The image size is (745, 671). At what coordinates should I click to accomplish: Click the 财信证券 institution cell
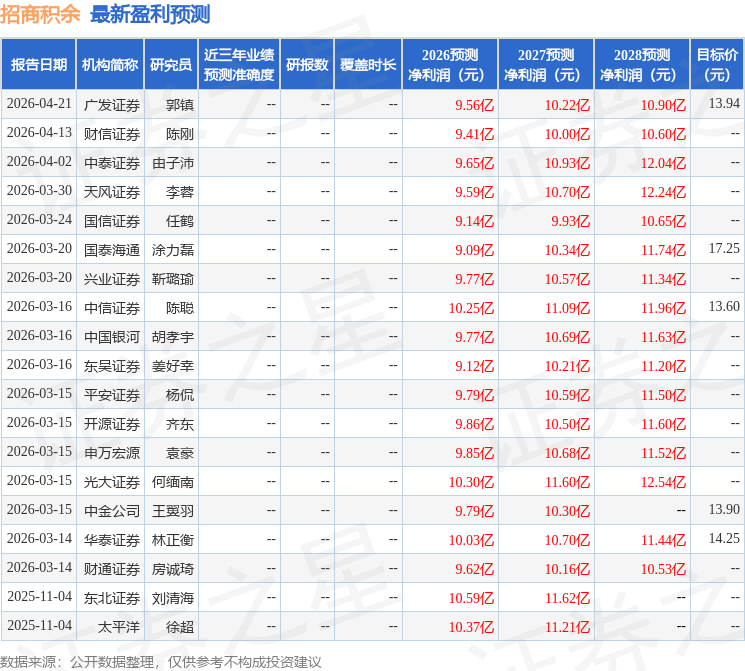tap(112, 134)
